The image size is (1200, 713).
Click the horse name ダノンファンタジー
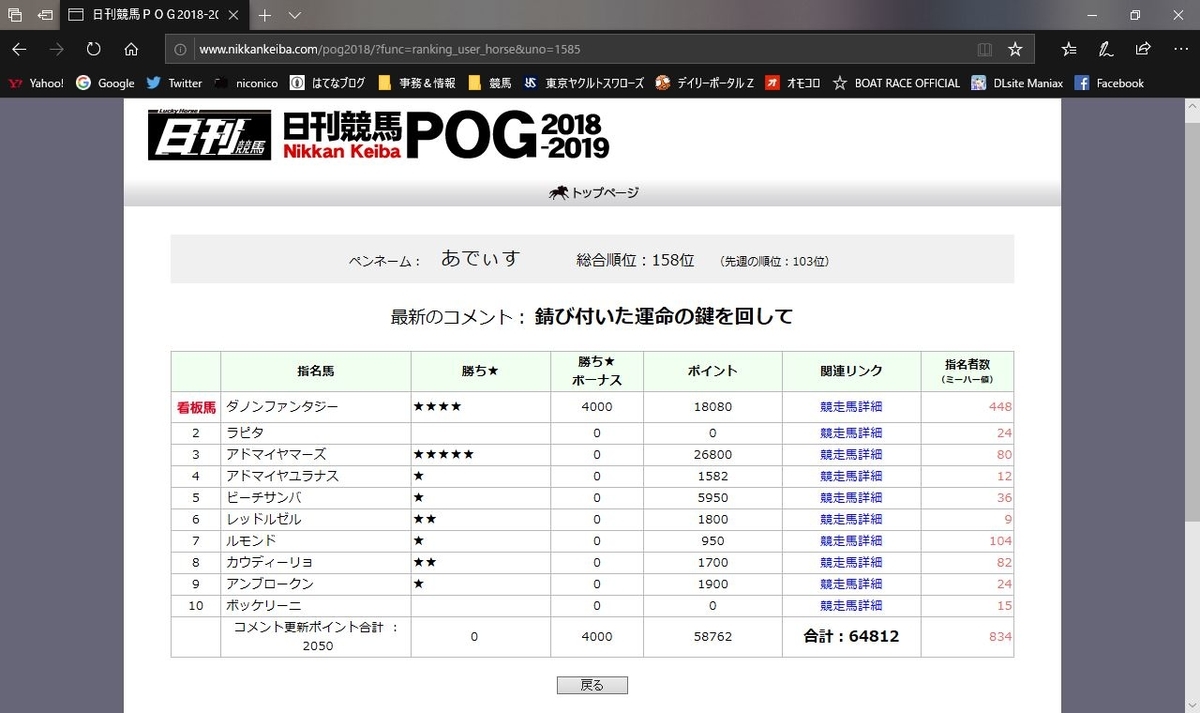click(283, 406)
